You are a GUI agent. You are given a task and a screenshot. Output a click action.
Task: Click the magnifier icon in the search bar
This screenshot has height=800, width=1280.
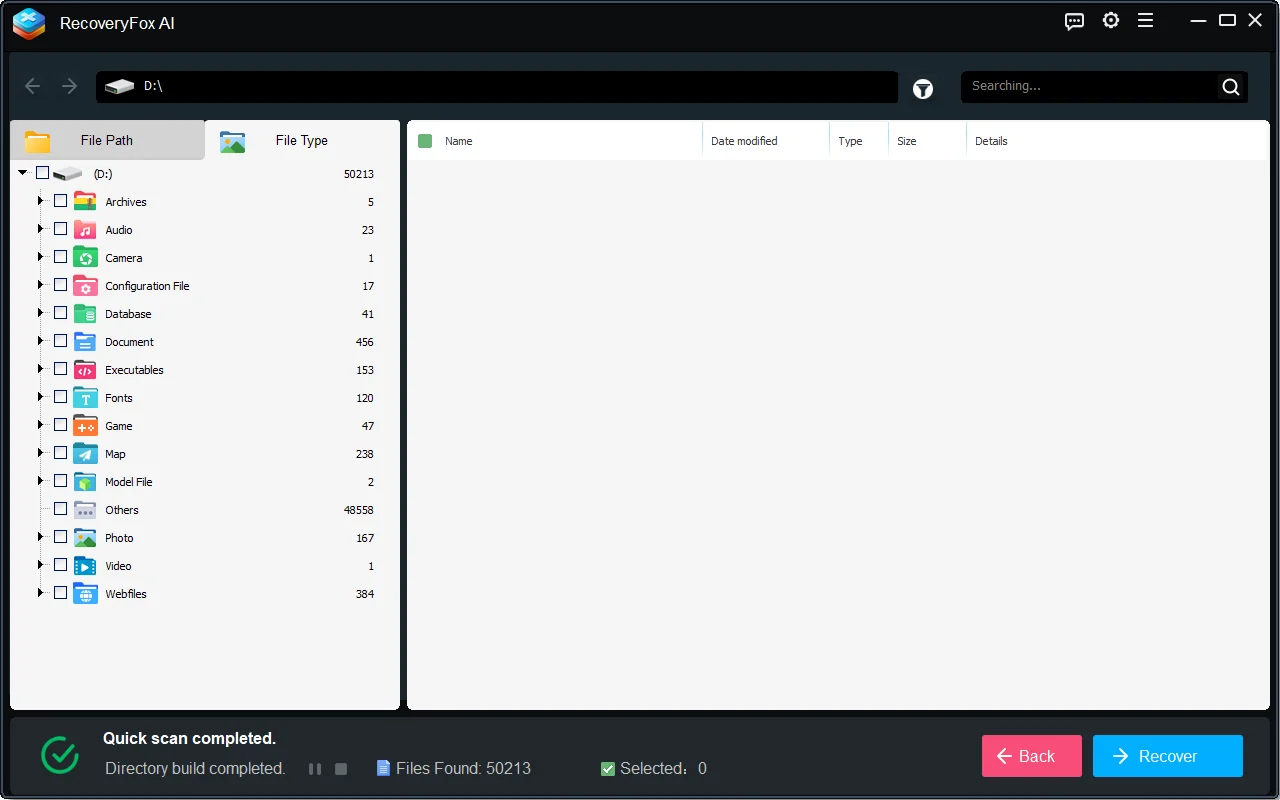[x=1230, y=86]
